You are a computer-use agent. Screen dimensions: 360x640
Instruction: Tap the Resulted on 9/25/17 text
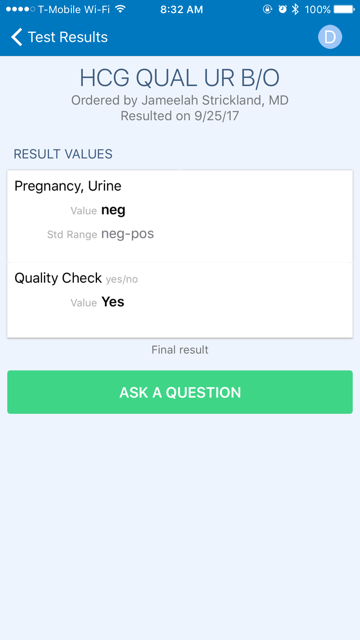click(180, 116)
